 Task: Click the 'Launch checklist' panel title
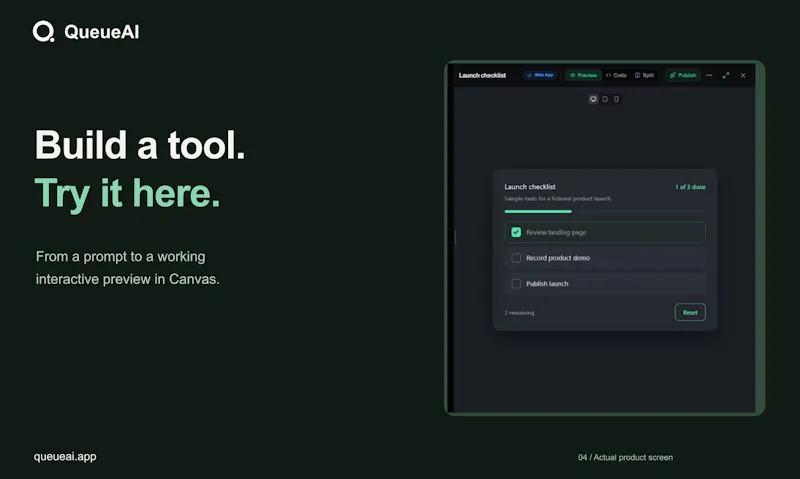coord(482,75)
